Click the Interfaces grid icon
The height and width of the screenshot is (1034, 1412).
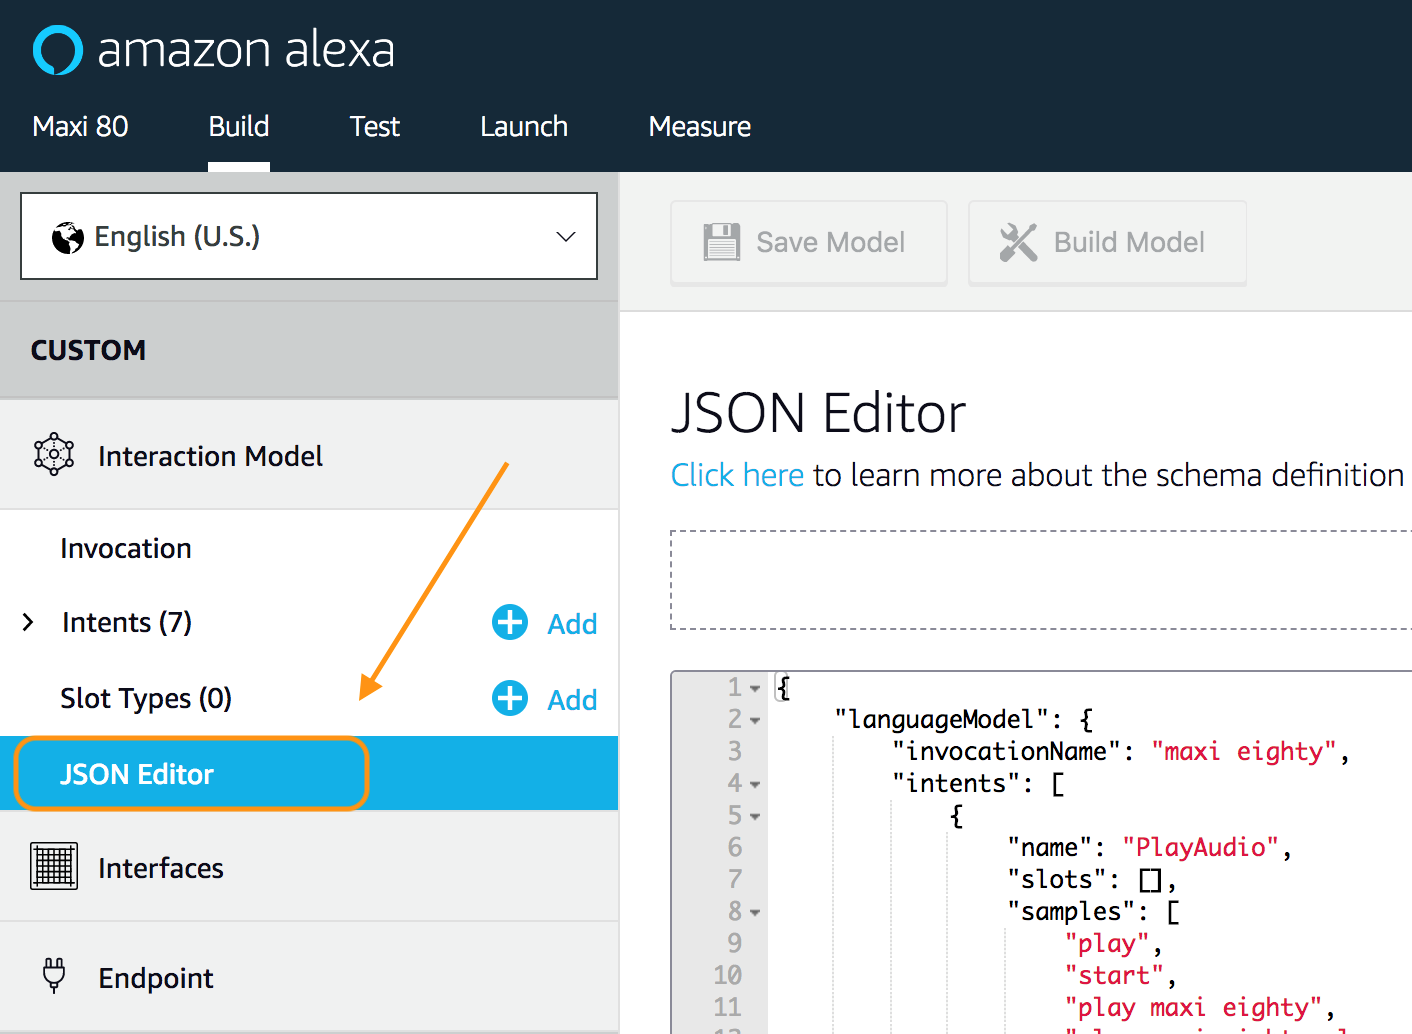(53, 866)
